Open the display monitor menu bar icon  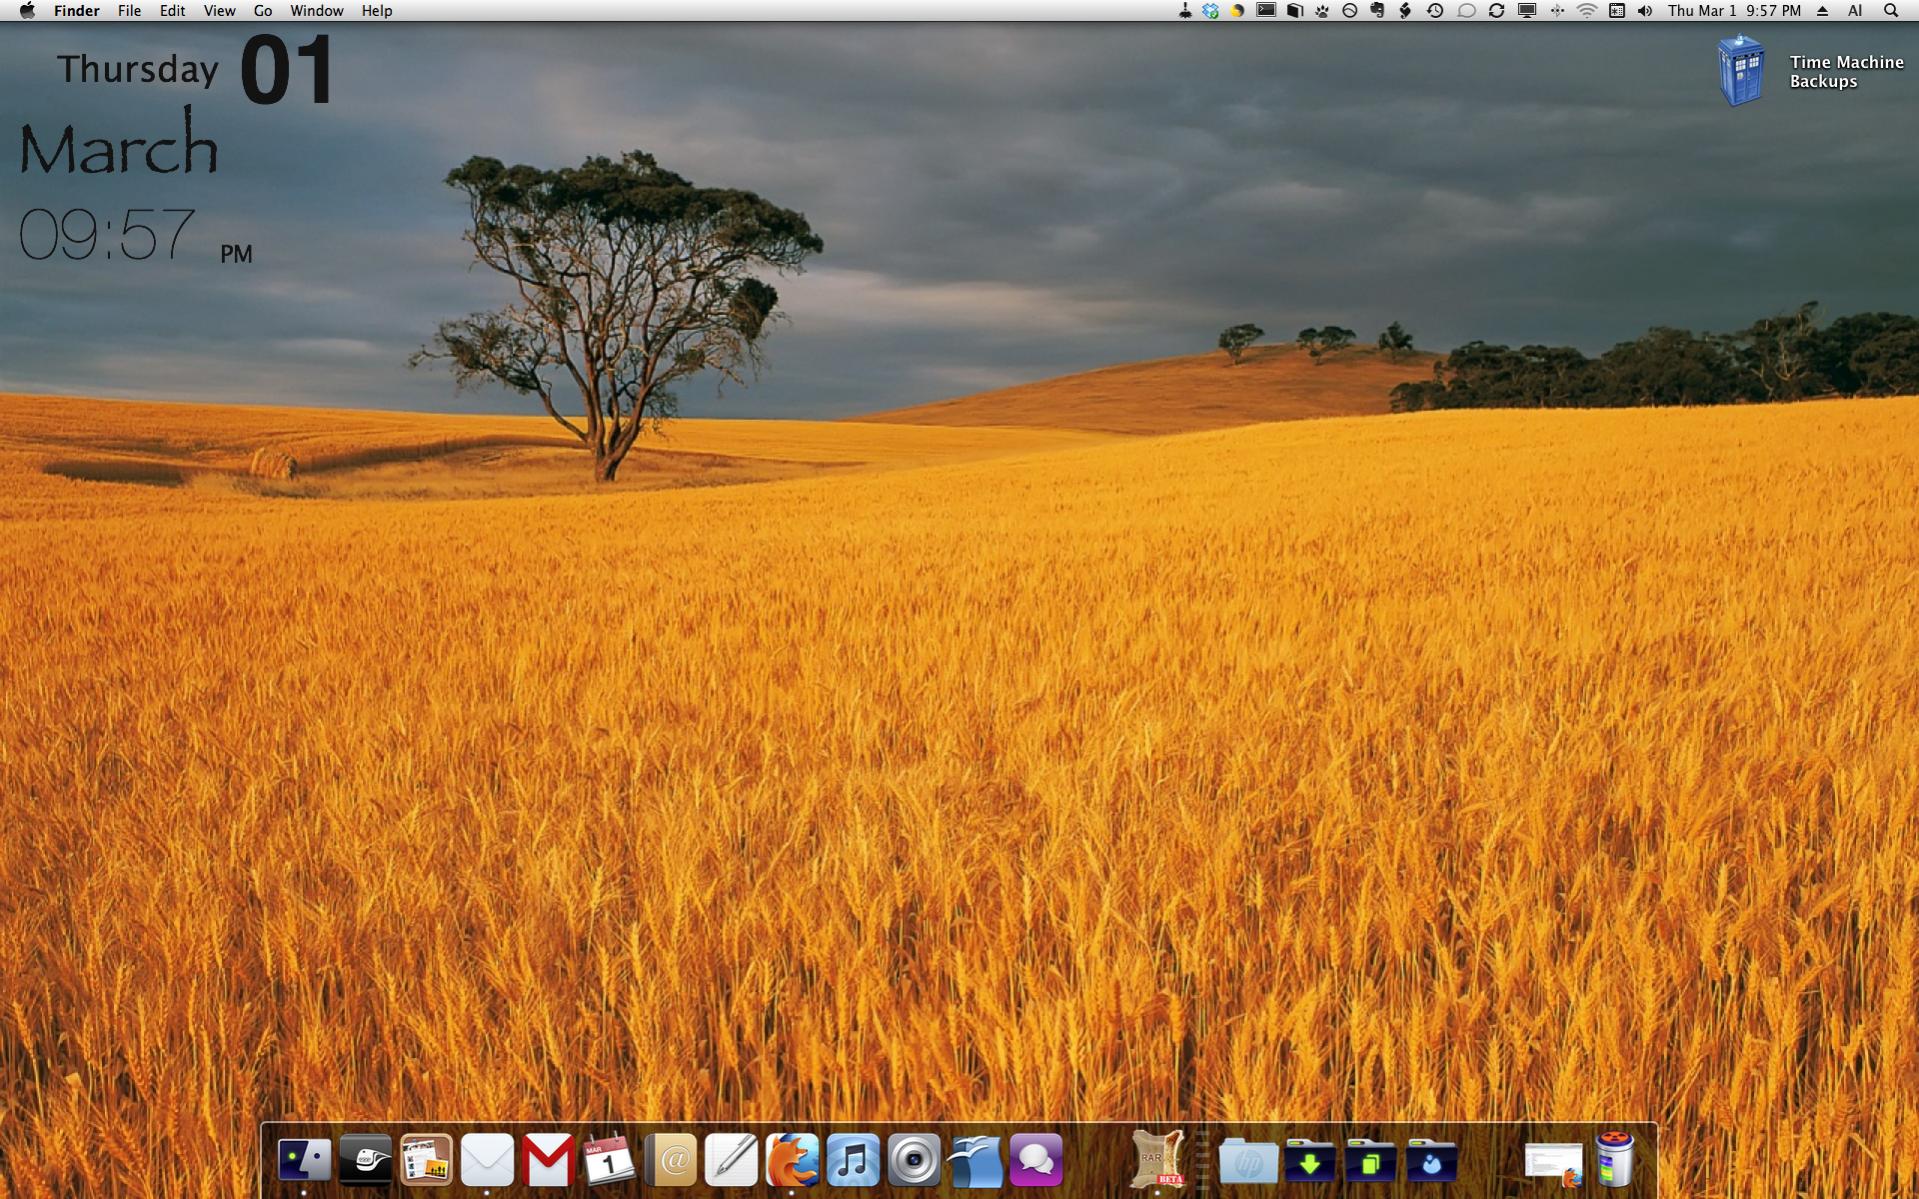pos(1527,10)
